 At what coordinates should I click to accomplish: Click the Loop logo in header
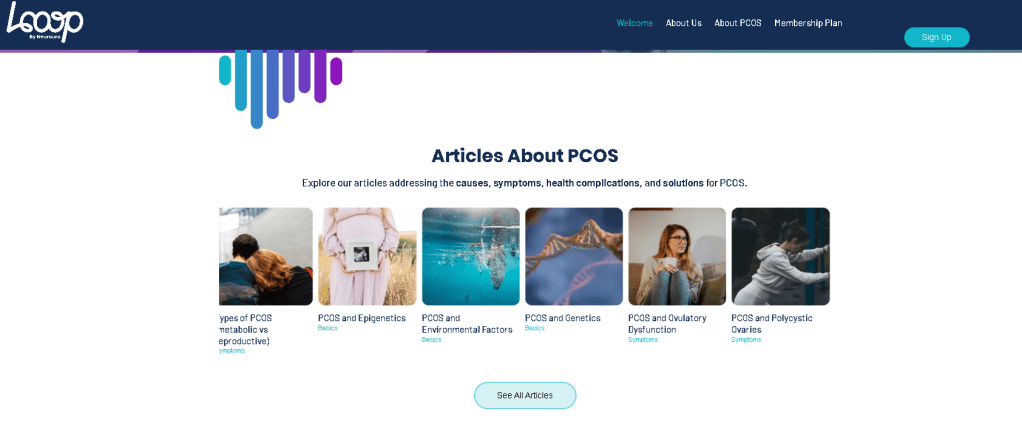point(44,22)
